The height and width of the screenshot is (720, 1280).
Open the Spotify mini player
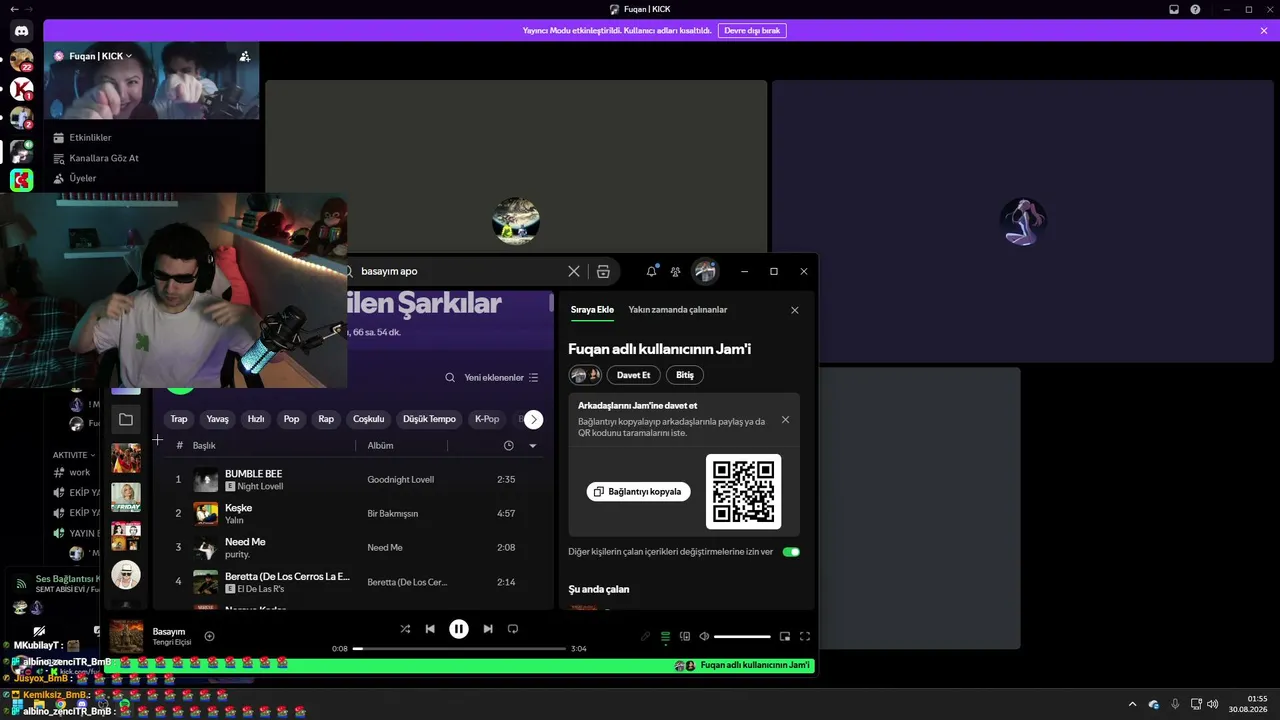click(x=785, y=636)
